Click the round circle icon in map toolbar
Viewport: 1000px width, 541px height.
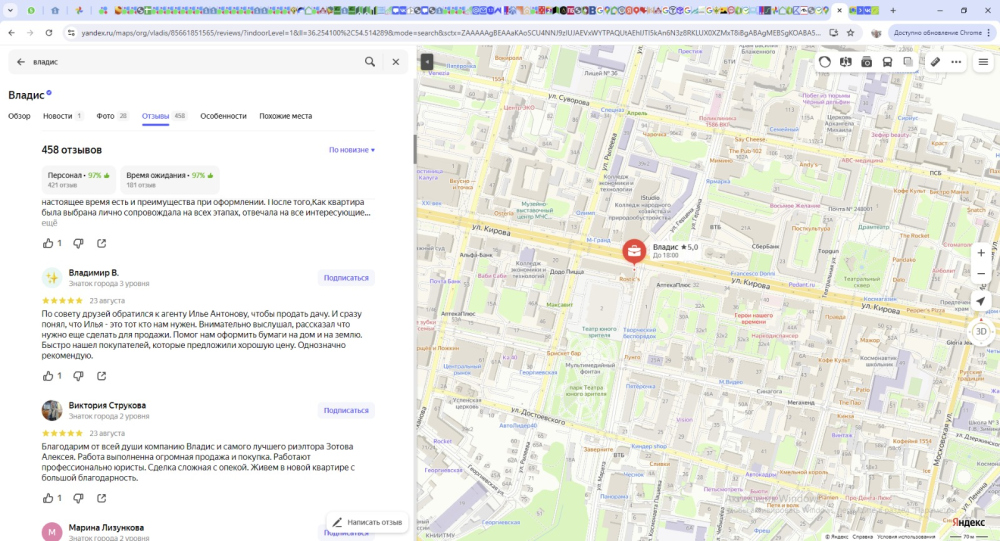point(825,62)
